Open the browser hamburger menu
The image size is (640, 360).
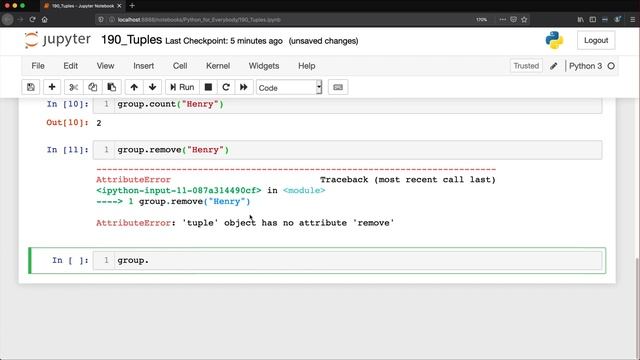(632, 19)
